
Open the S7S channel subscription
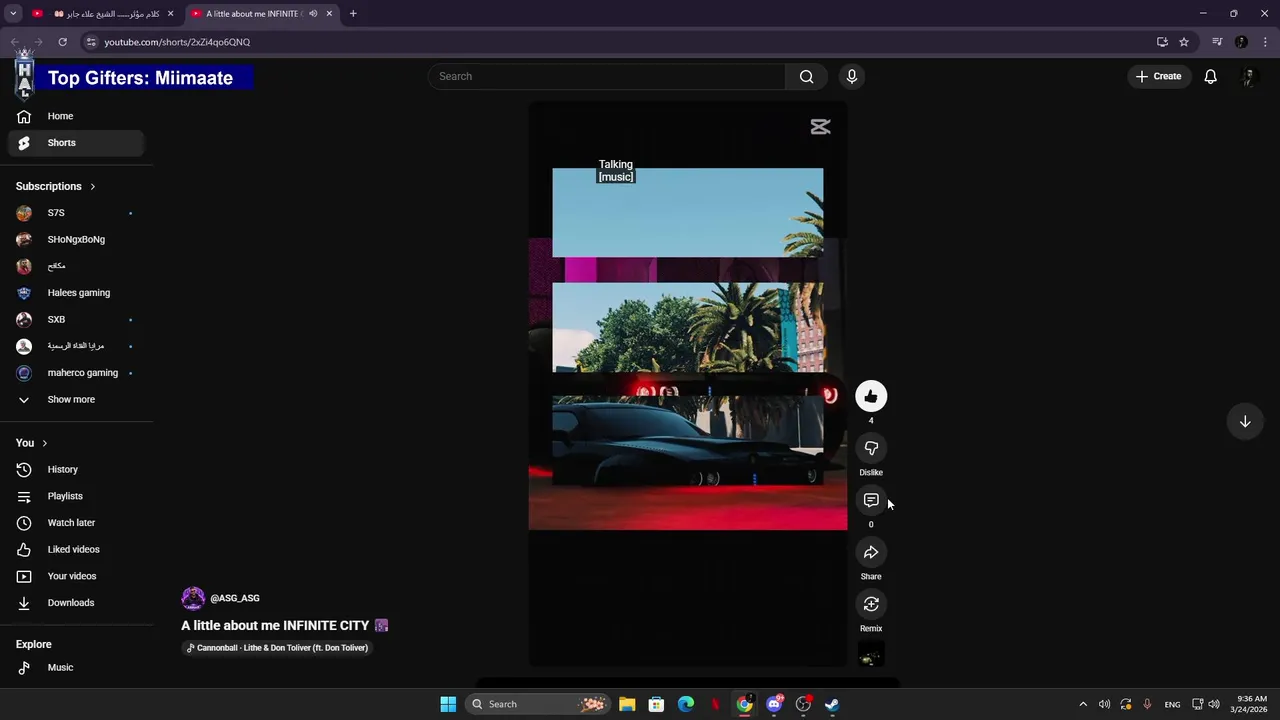pyautogui.click(x=76, y=213)
